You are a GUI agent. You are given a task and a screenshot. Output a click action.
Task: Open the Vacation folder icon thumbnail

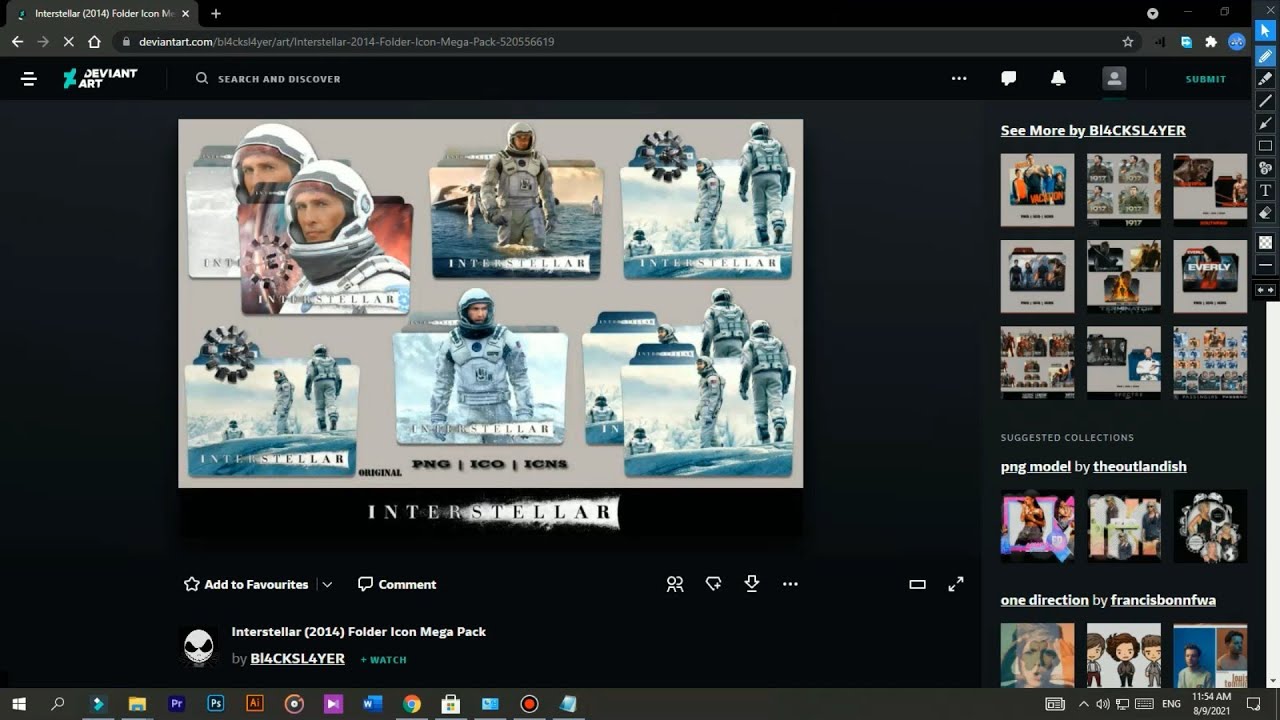pyautogui.click(x=1037, y=190)
